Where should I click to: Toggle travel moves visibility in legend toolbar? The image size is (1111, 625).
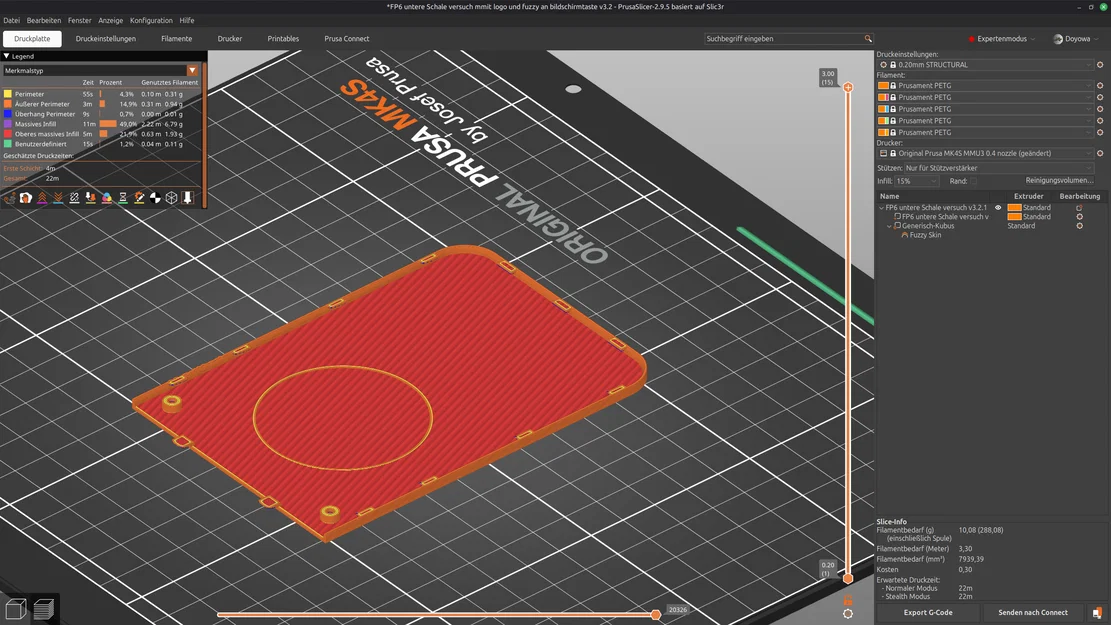point(10,198)
